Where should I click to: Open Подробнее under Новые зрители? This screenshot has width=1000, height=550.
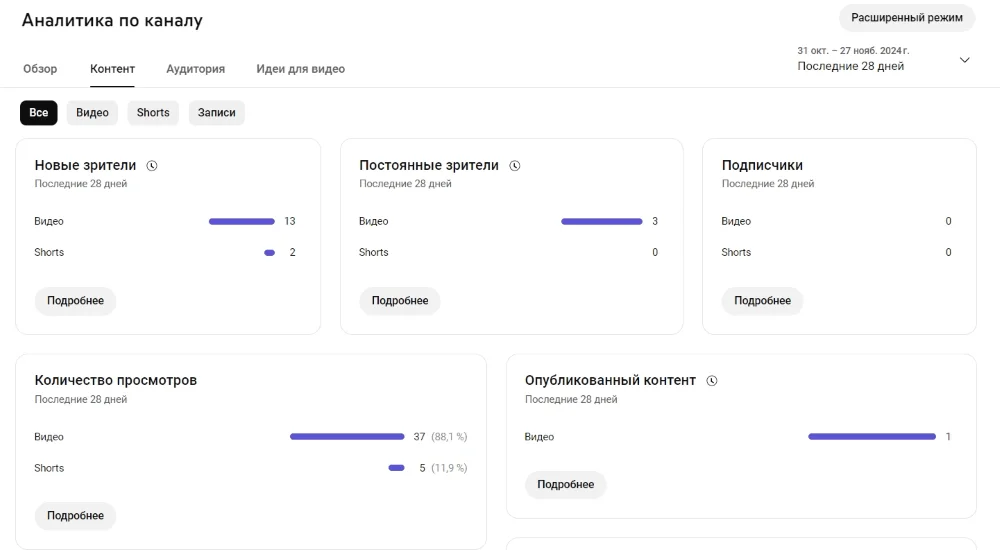[75, 301]
